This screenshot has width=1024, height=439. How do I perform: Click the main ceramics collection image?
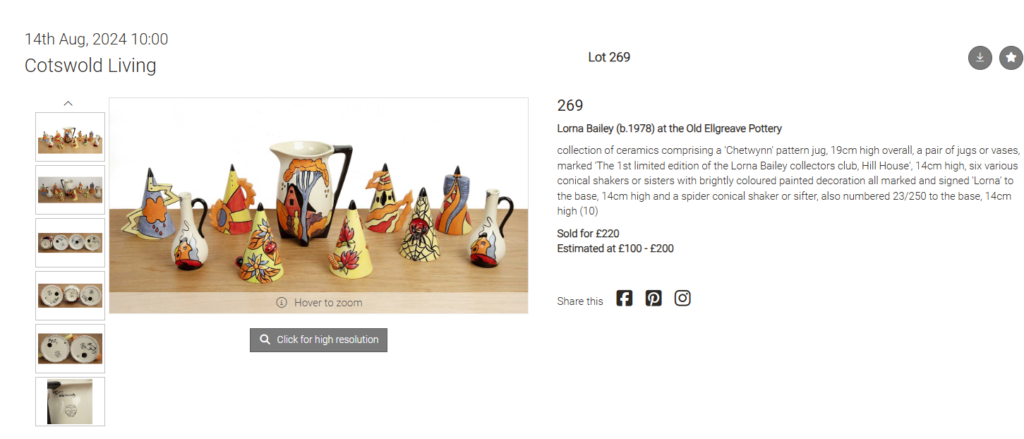[319, 205]
